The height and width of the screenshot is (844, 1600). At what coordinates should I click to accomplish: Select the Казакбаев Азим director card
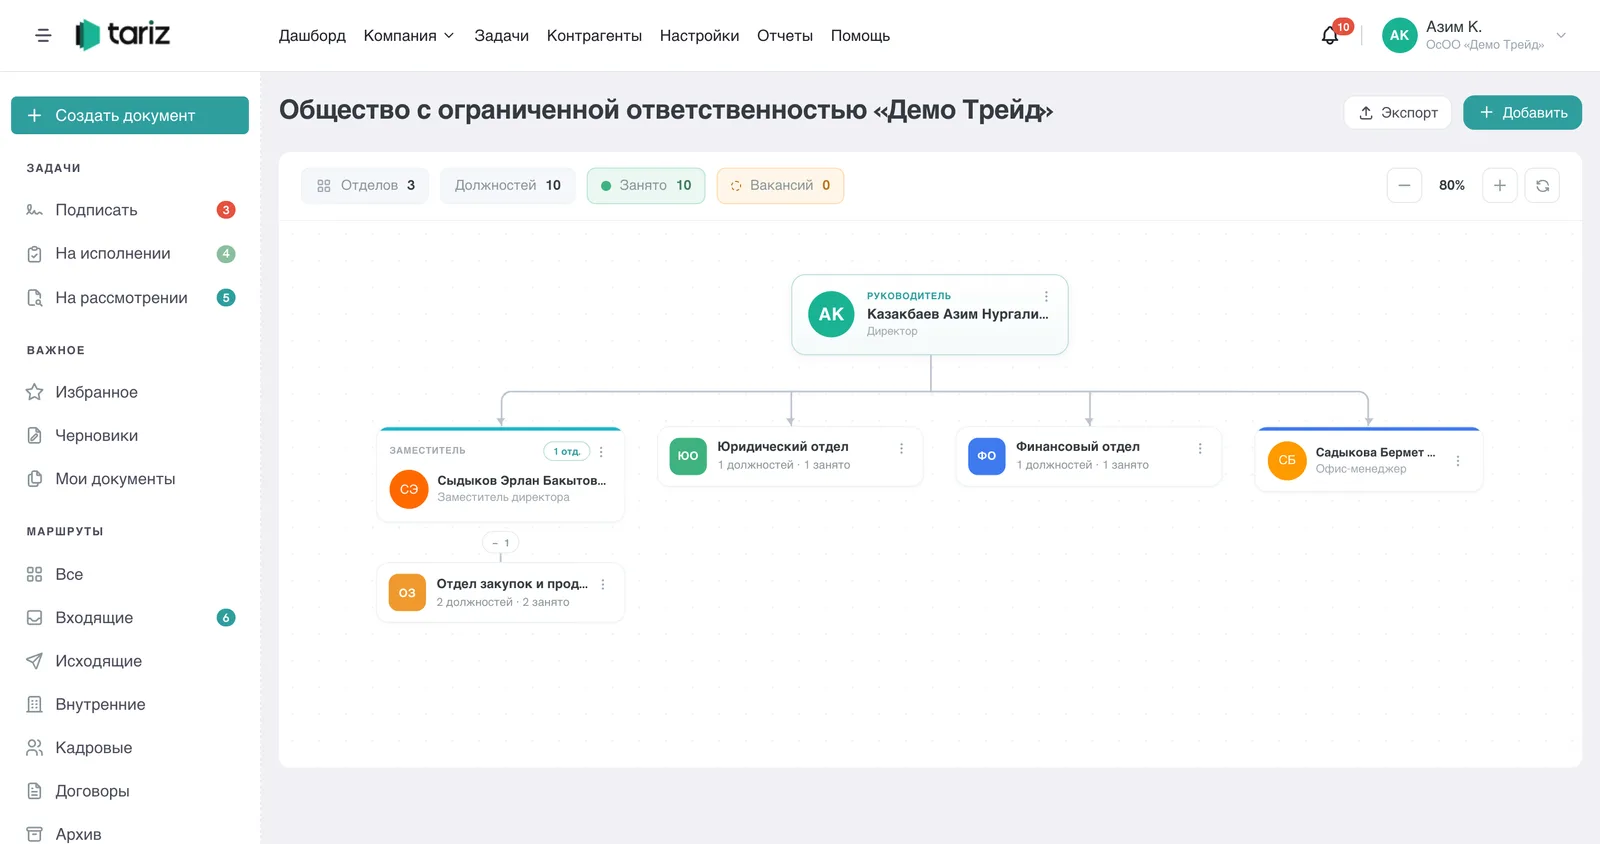(x=930, y=315)
